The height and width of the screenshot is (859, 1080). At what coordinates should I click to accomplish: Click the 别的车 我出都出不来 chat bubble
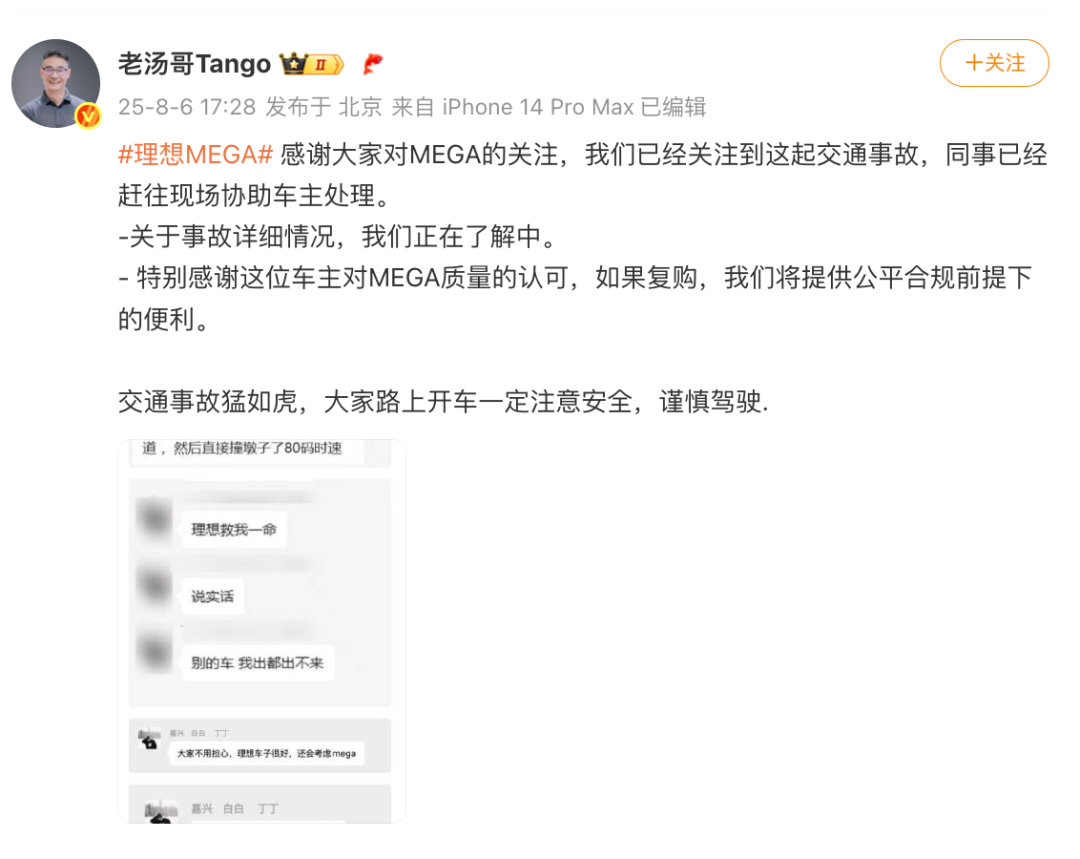[258, 663]
